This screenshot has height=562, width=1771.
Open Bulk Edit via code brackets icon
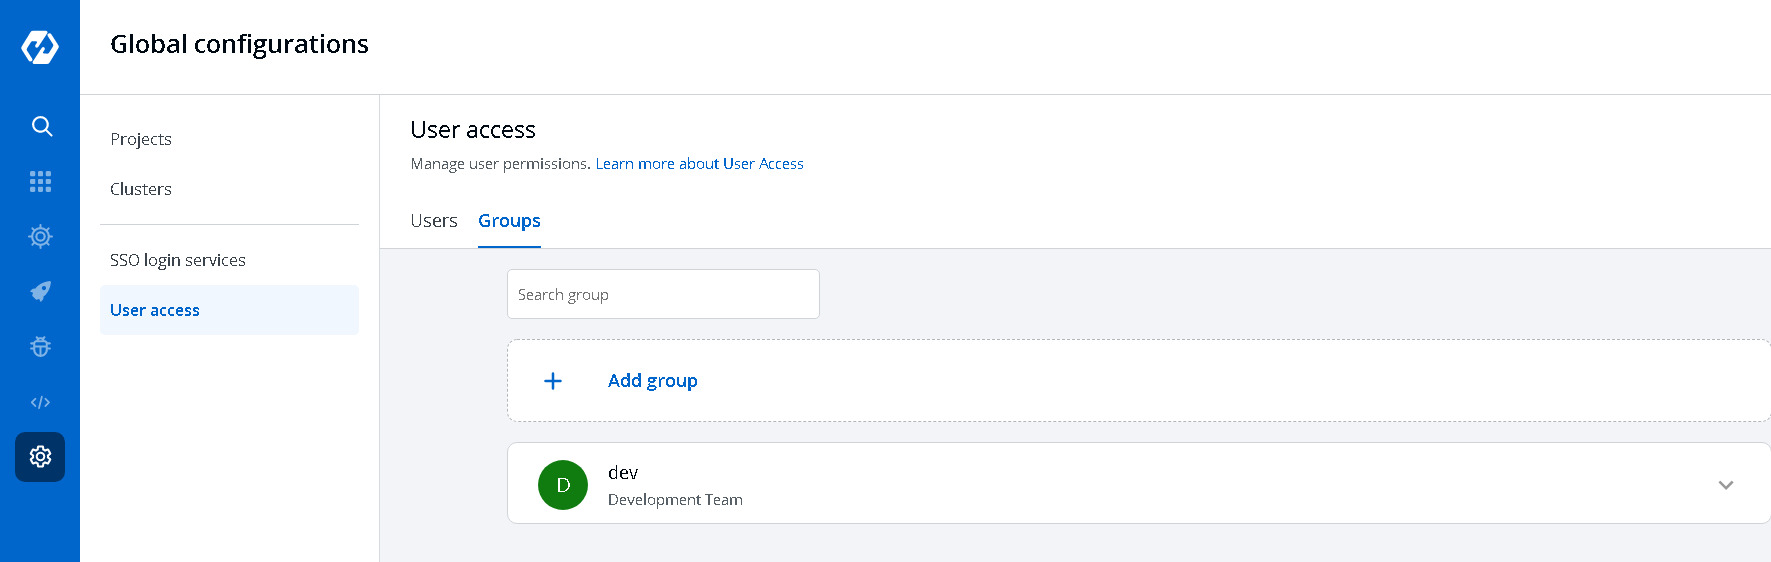tap(40, 402)
